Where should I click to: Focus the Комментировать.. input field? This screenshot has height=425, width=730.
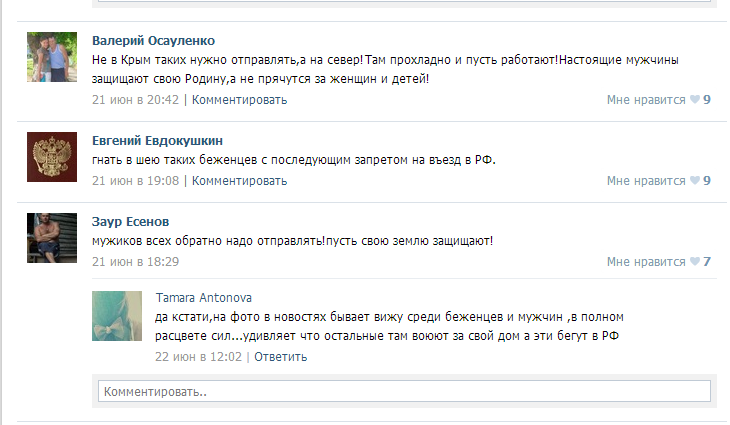point(404,391)
